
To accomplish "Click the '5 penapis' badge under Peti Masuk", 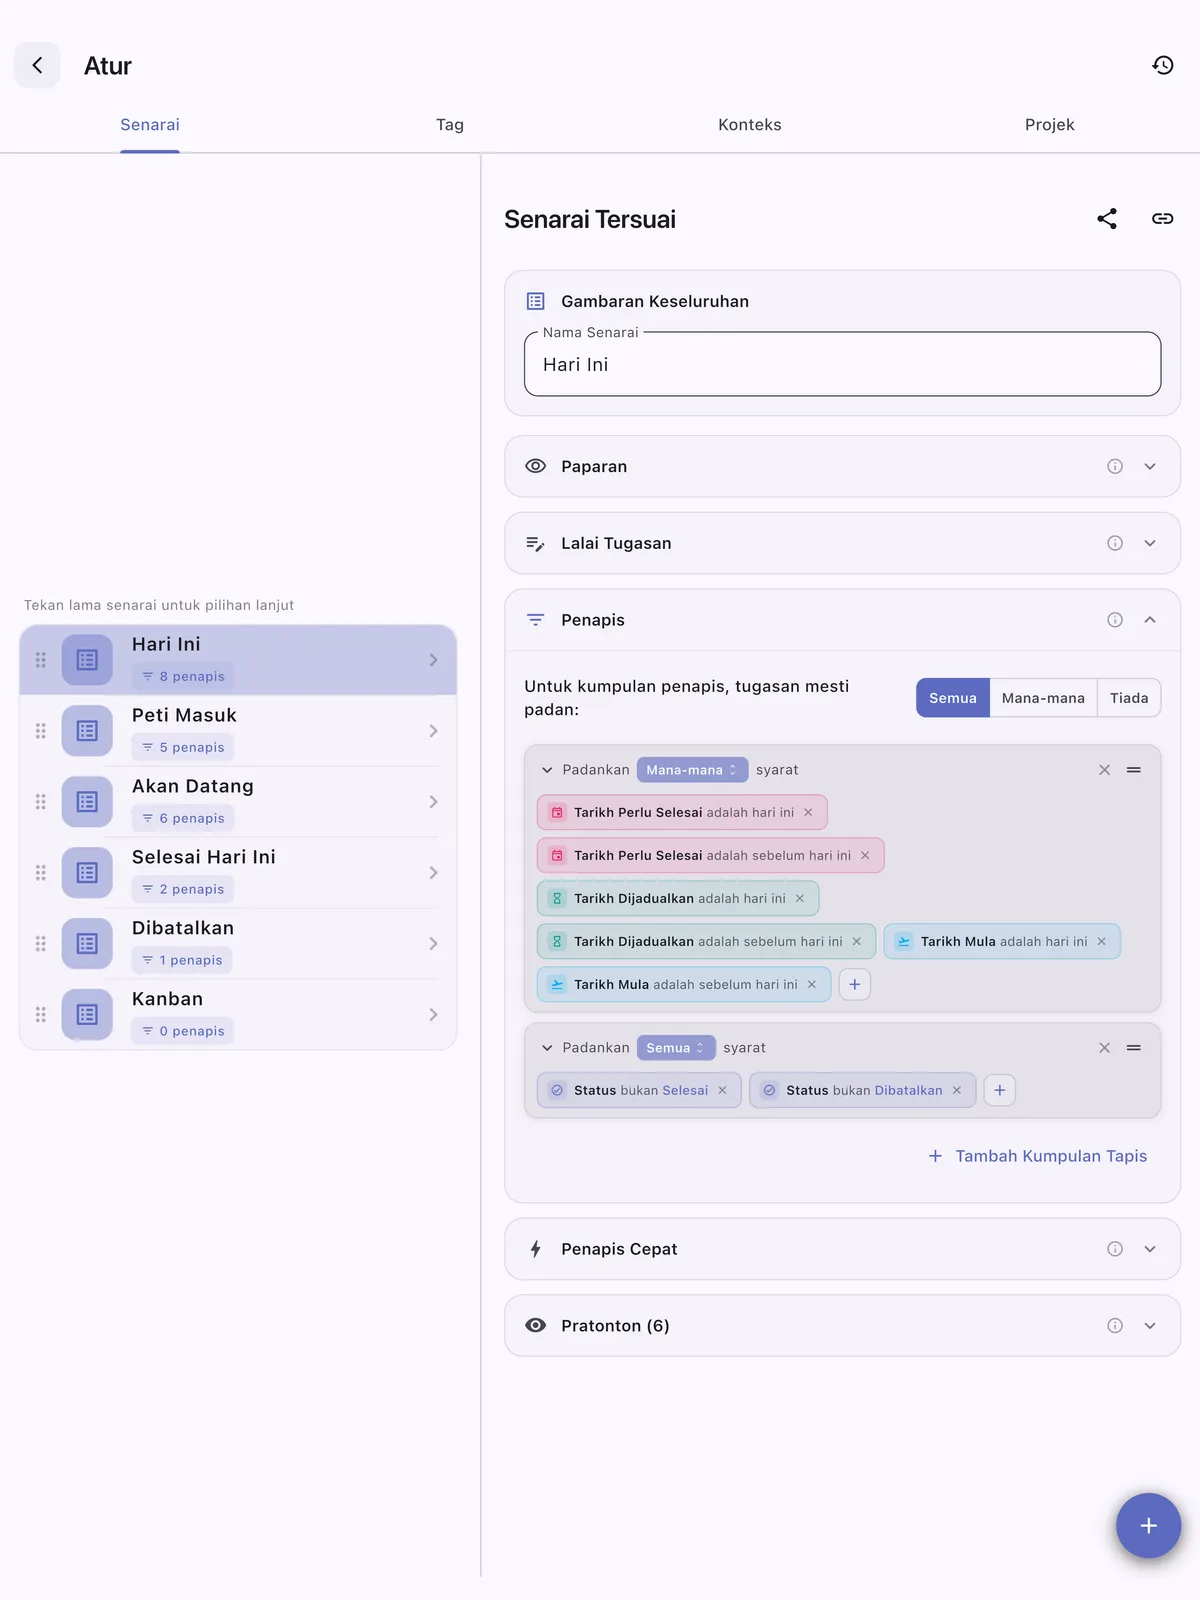I will (x=183, y=748).
